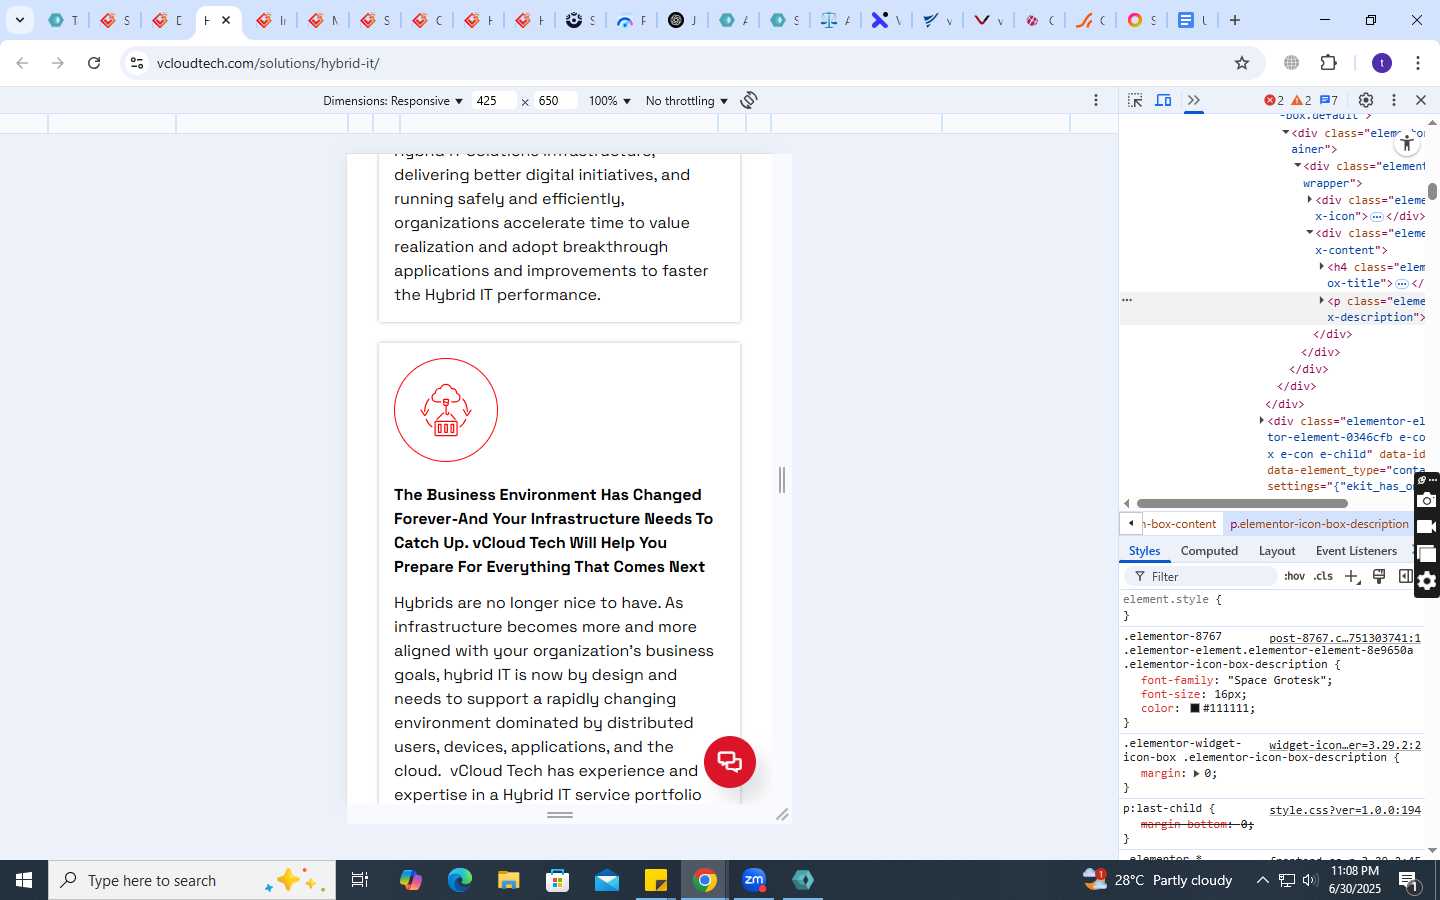Expand the margin shorthand triangle

[x=1196, y=774]
